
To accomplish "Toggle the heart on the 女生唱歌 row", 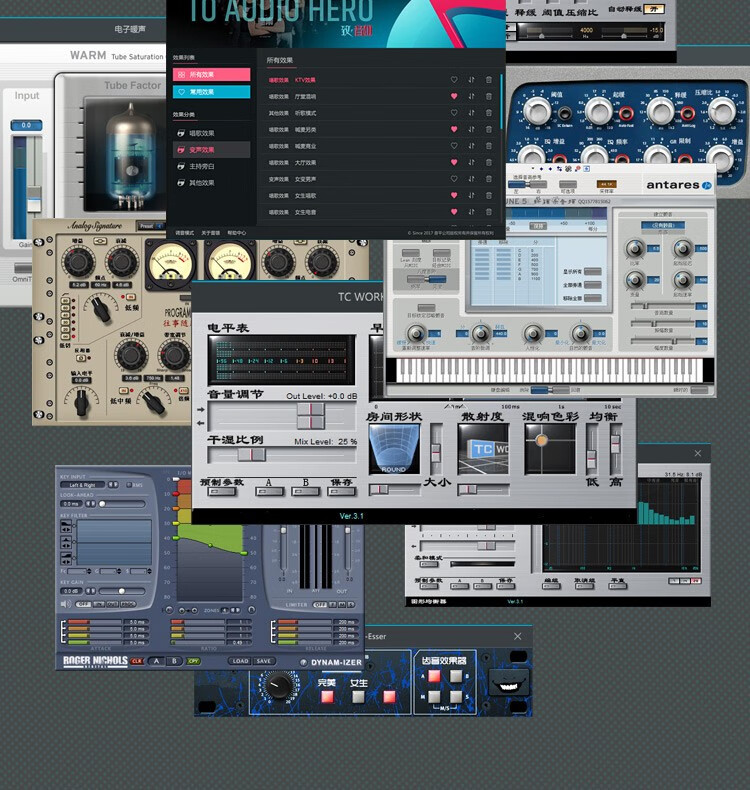I will (454, 195).
